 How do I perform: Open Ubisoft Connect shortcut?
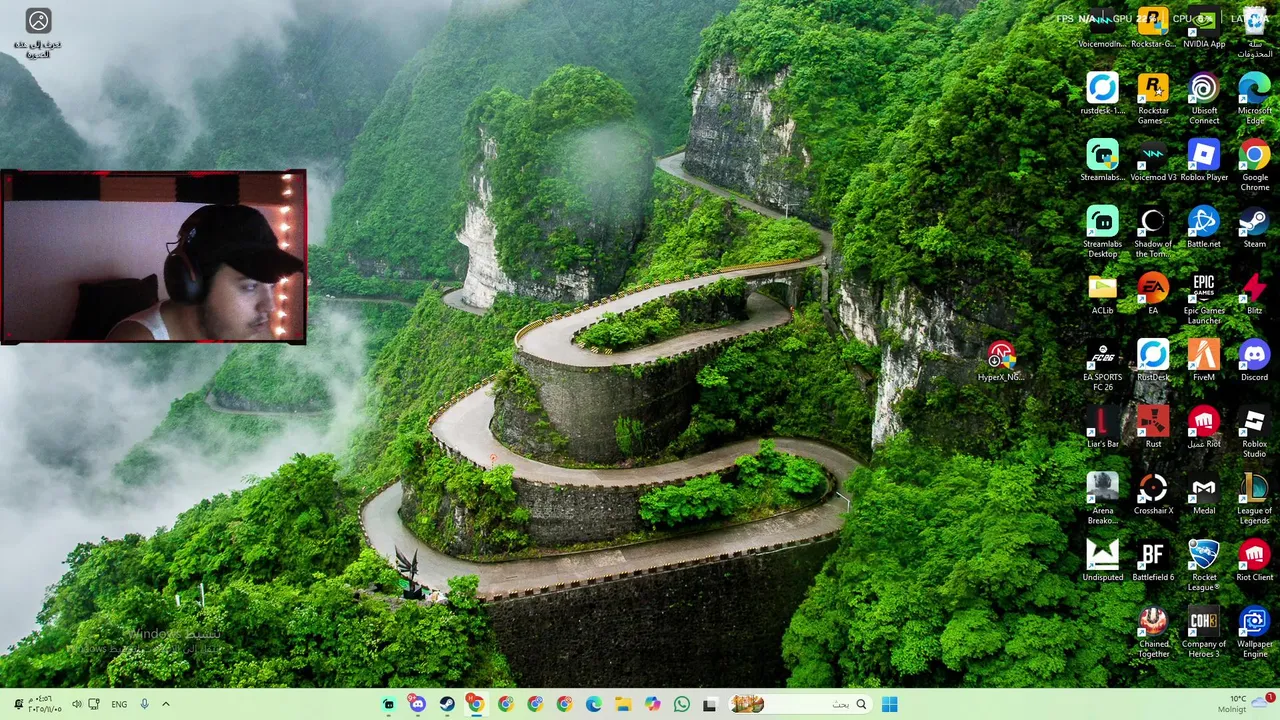click(x=1204, y=99)
